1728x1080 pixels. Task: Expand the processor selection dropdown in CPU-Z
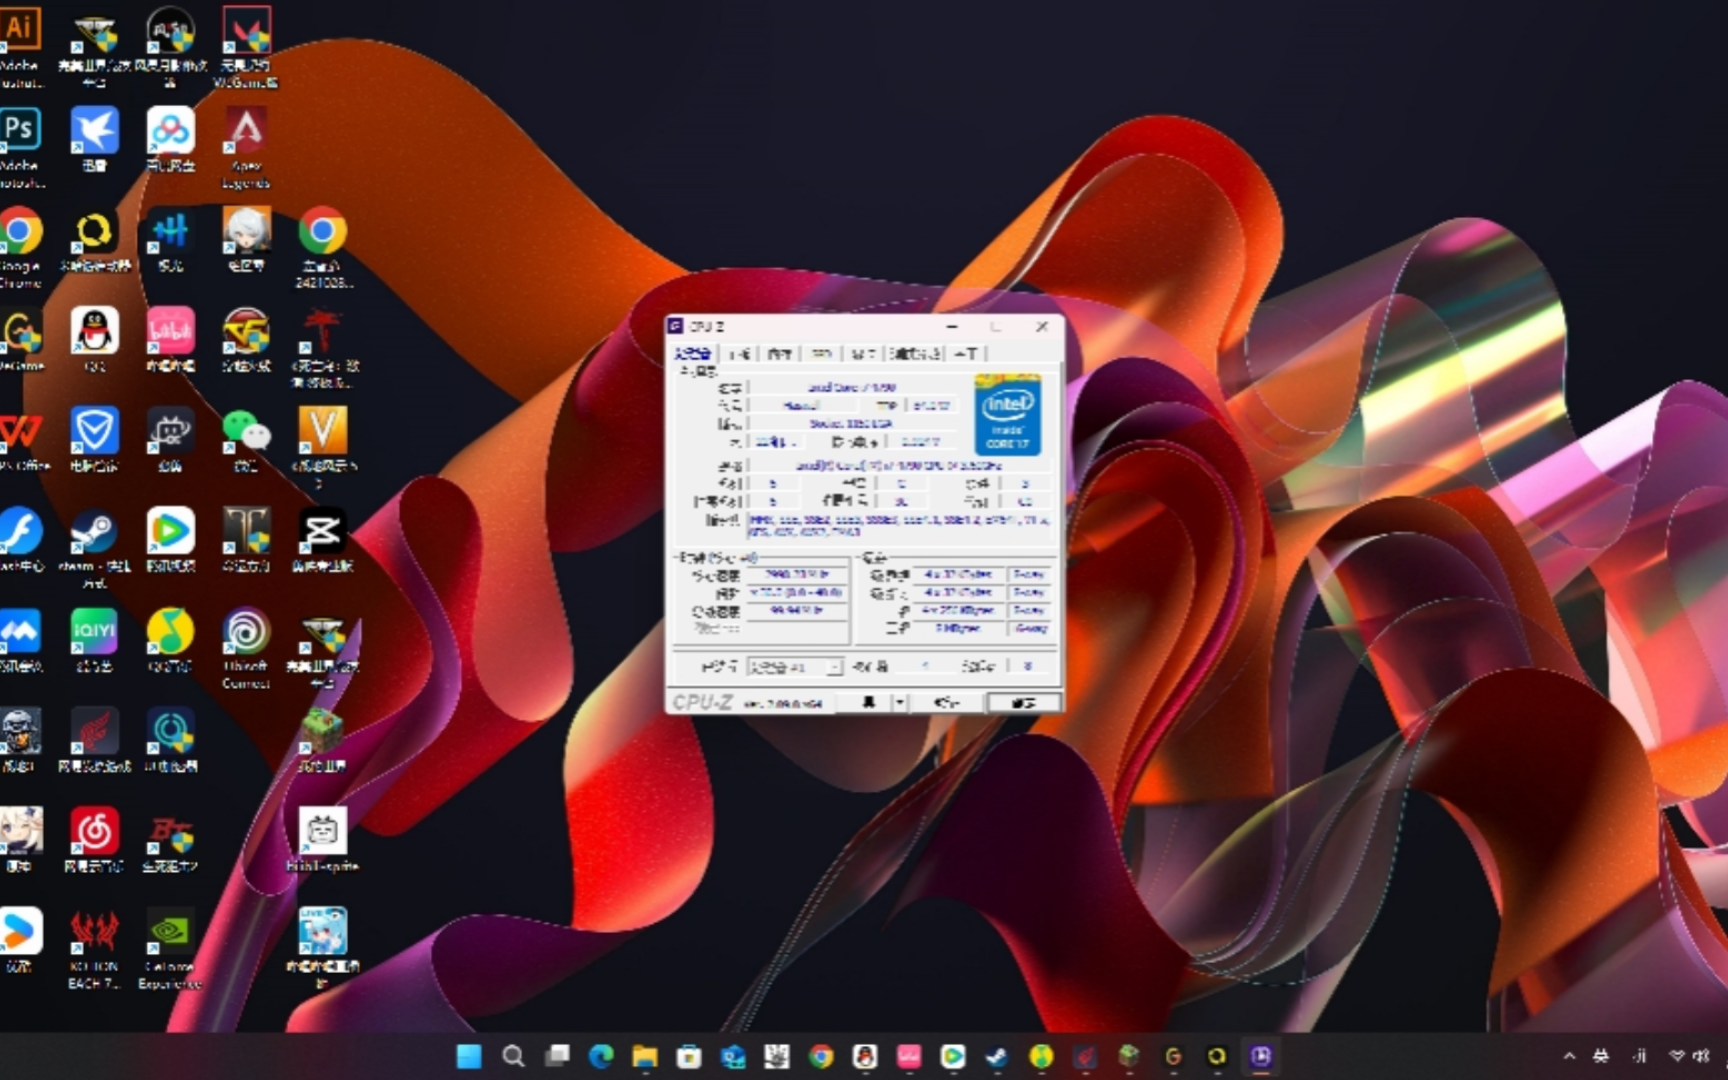[834, 666]
